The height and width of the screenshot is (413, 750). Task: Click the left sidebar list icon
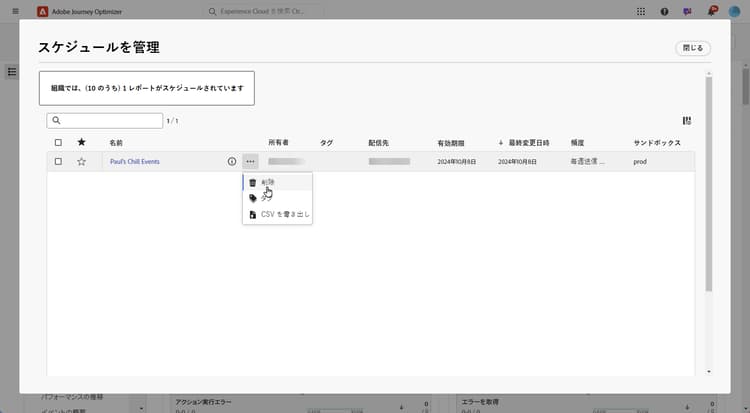12,72
